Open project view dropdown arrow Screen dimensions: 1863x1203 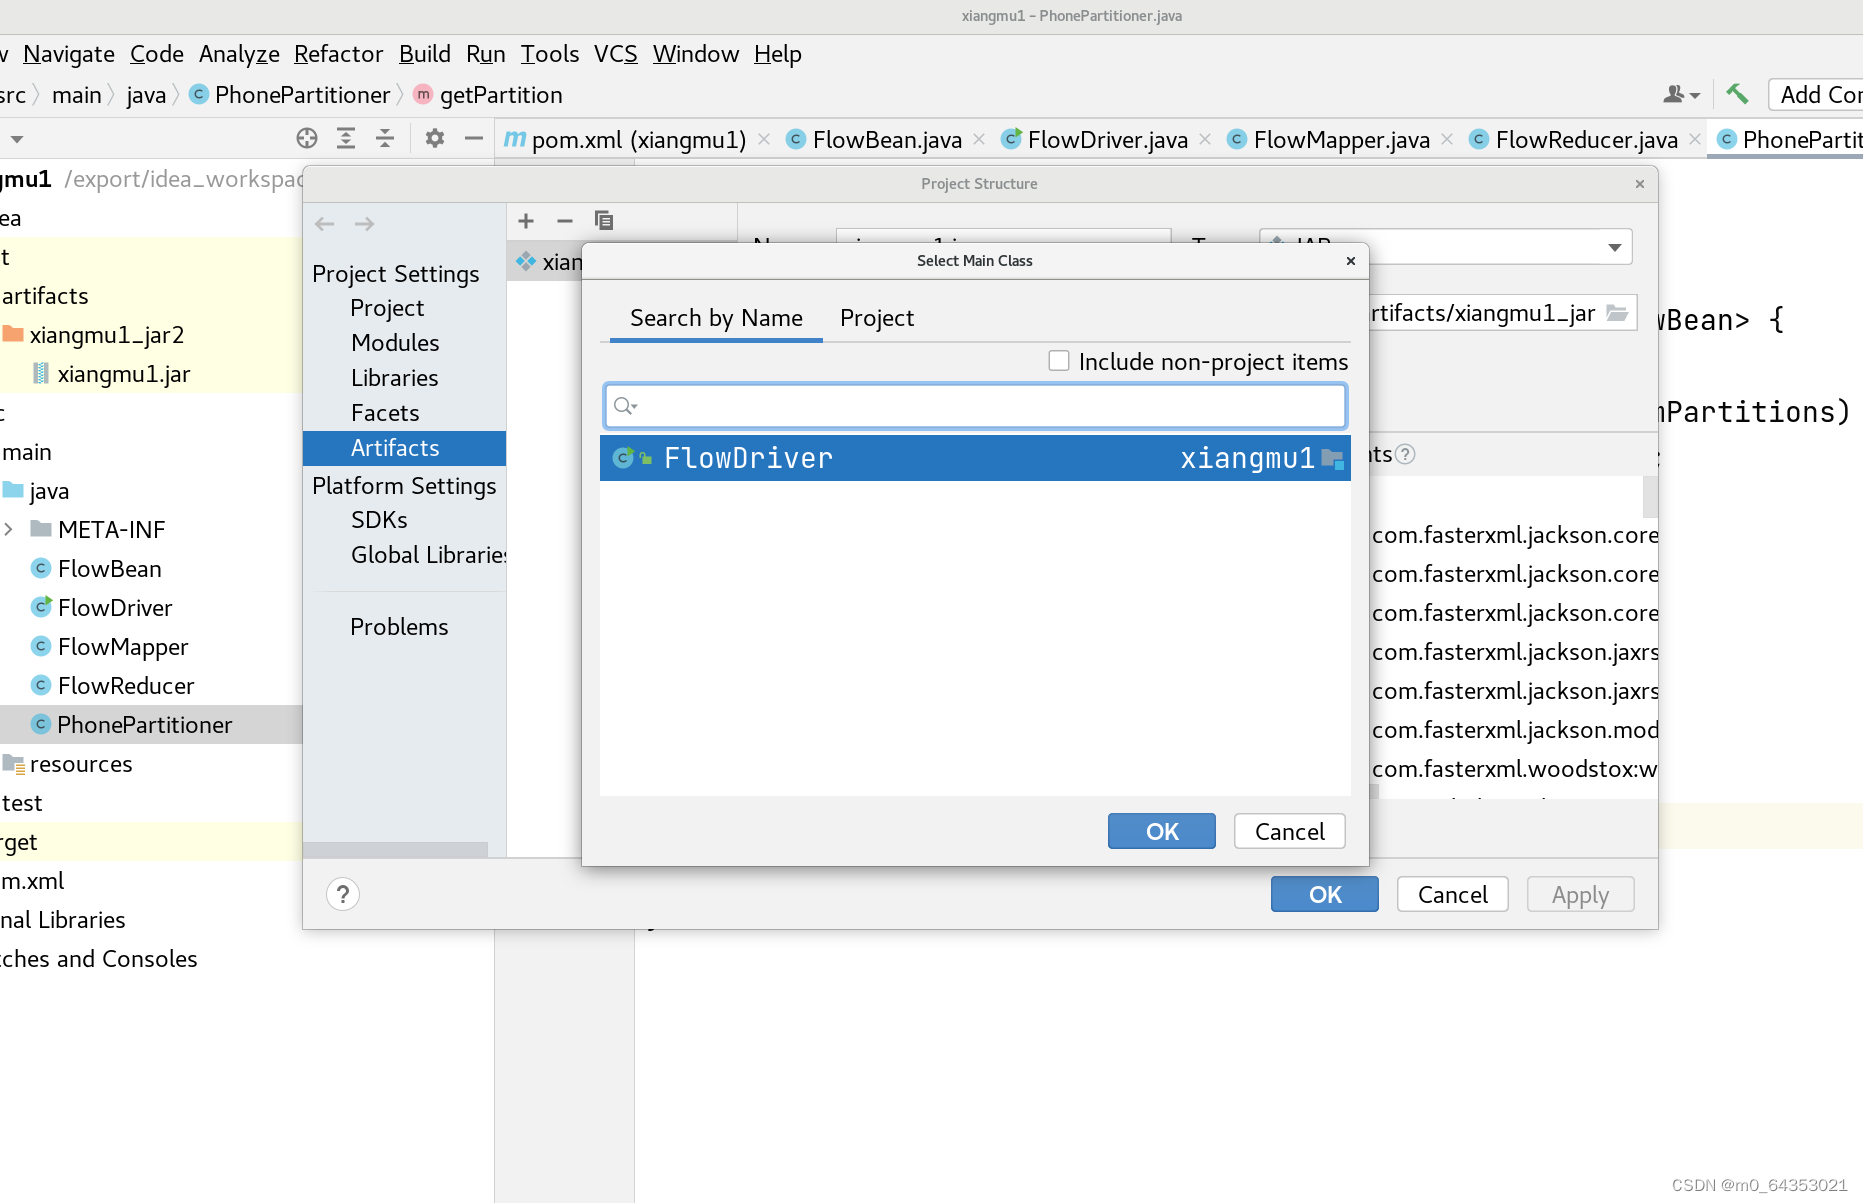(17, 139)
